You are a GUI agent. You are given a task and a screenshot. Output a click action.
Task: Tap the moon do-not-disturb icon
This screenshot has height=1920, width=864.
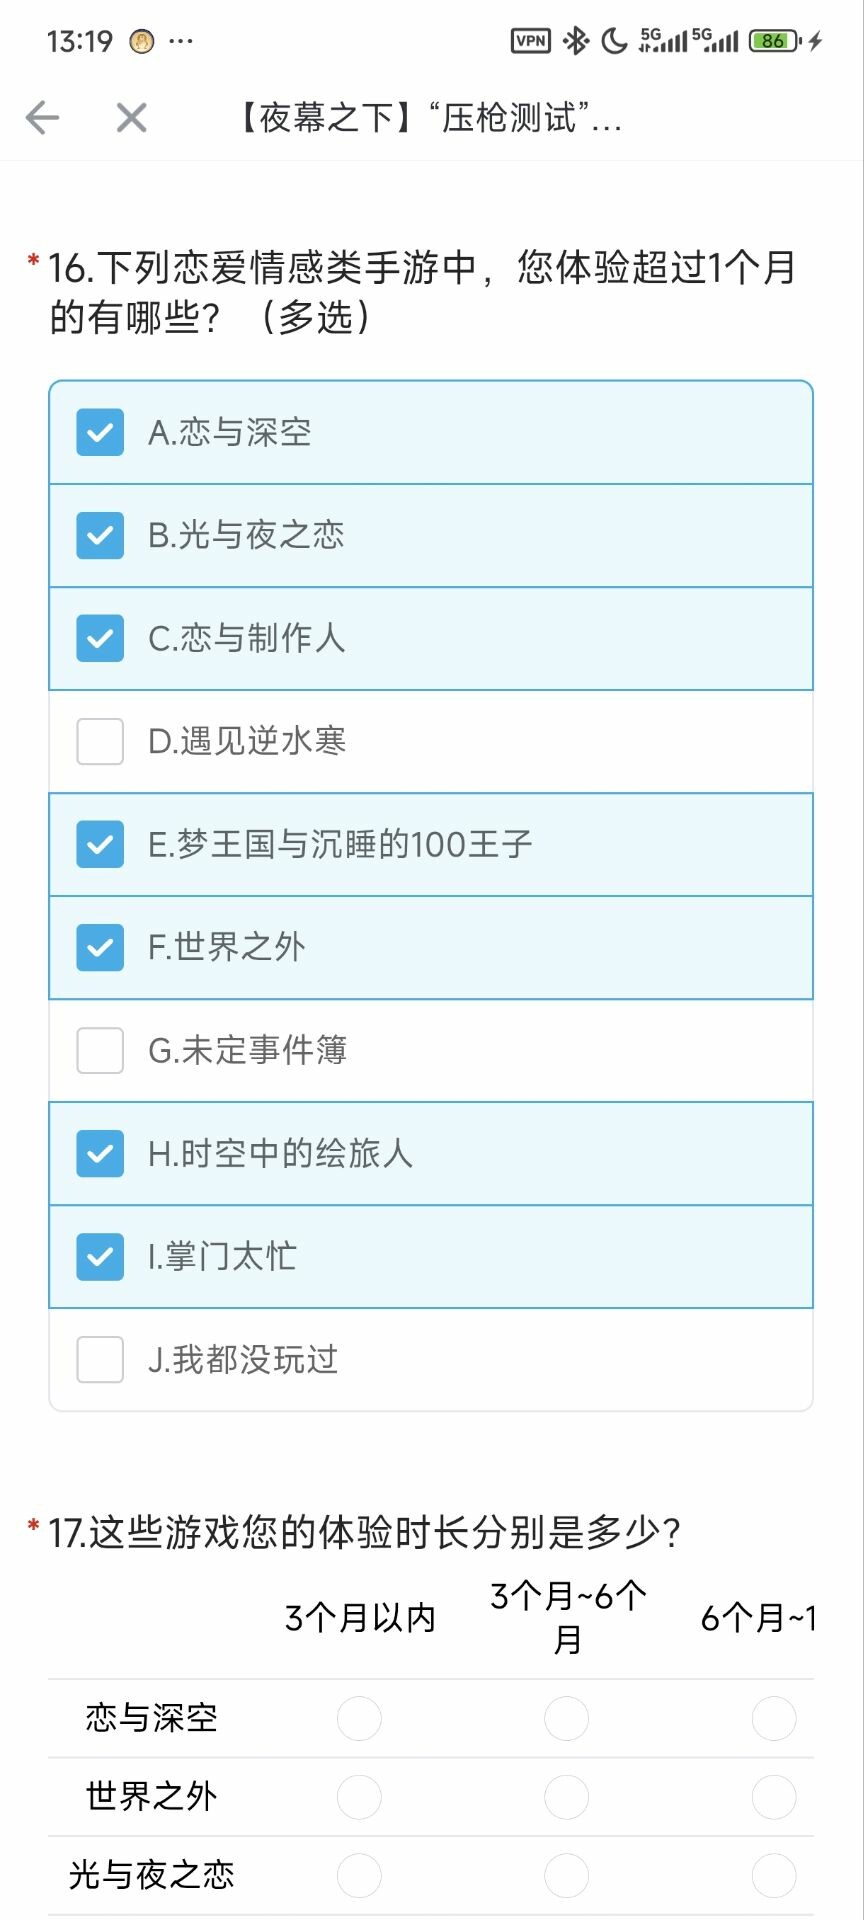click(x=614, y=41)
